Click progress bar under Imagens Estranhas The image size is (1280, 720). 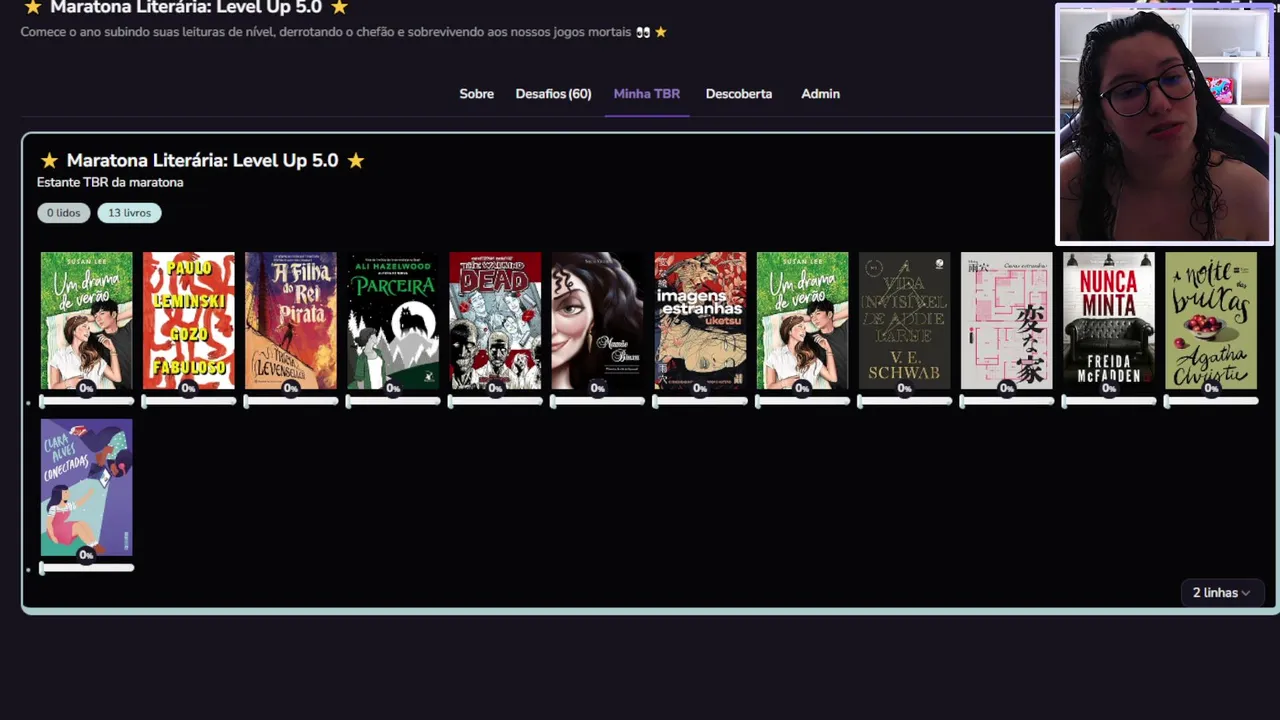700,401
